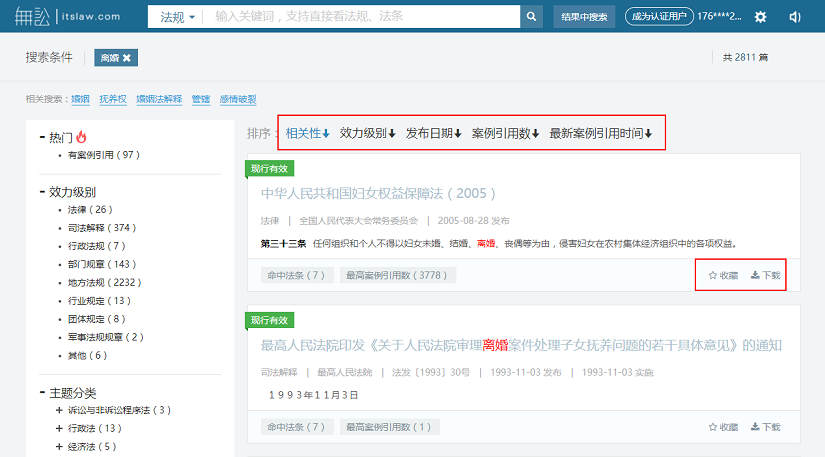The image size is (825, 457).
Task: Expand 诉讼与非诉讼程序法 category
Action: 59,410
